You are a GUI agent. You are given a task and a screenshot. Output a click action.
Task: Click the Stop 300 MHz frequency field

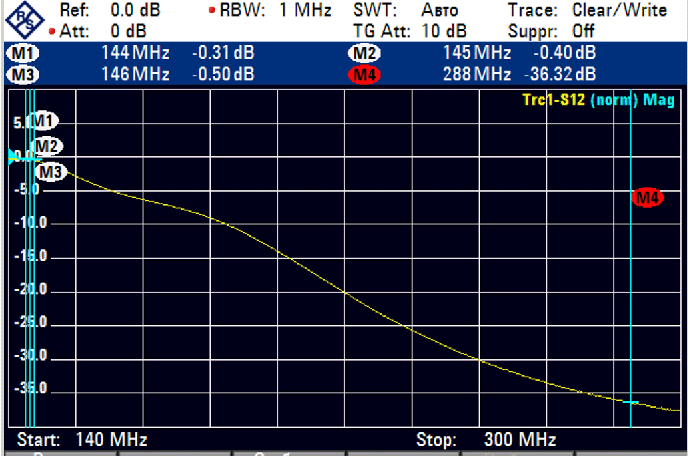tap(486, 440)
